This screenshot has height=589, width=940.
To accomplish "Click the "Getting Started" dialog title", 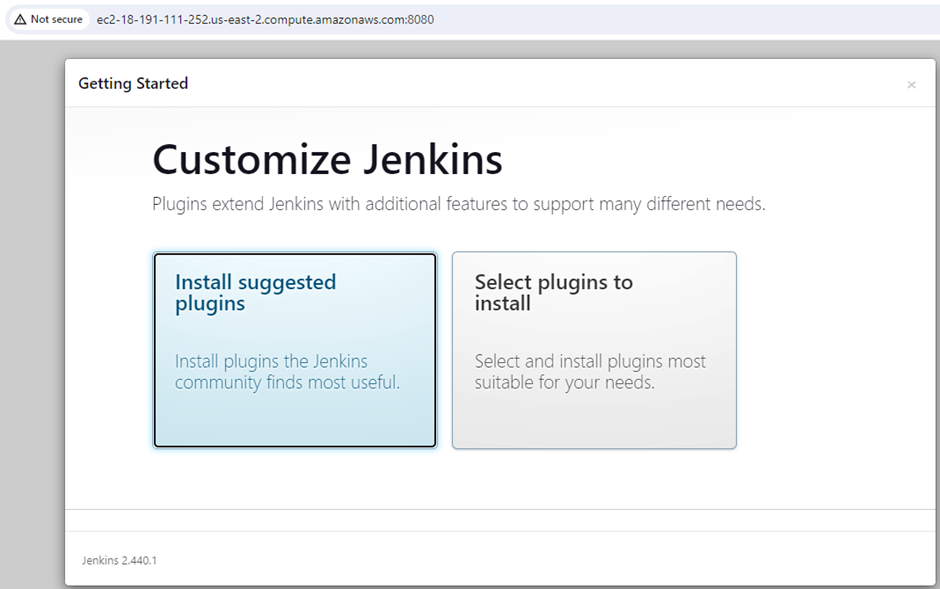I will 133,83.
